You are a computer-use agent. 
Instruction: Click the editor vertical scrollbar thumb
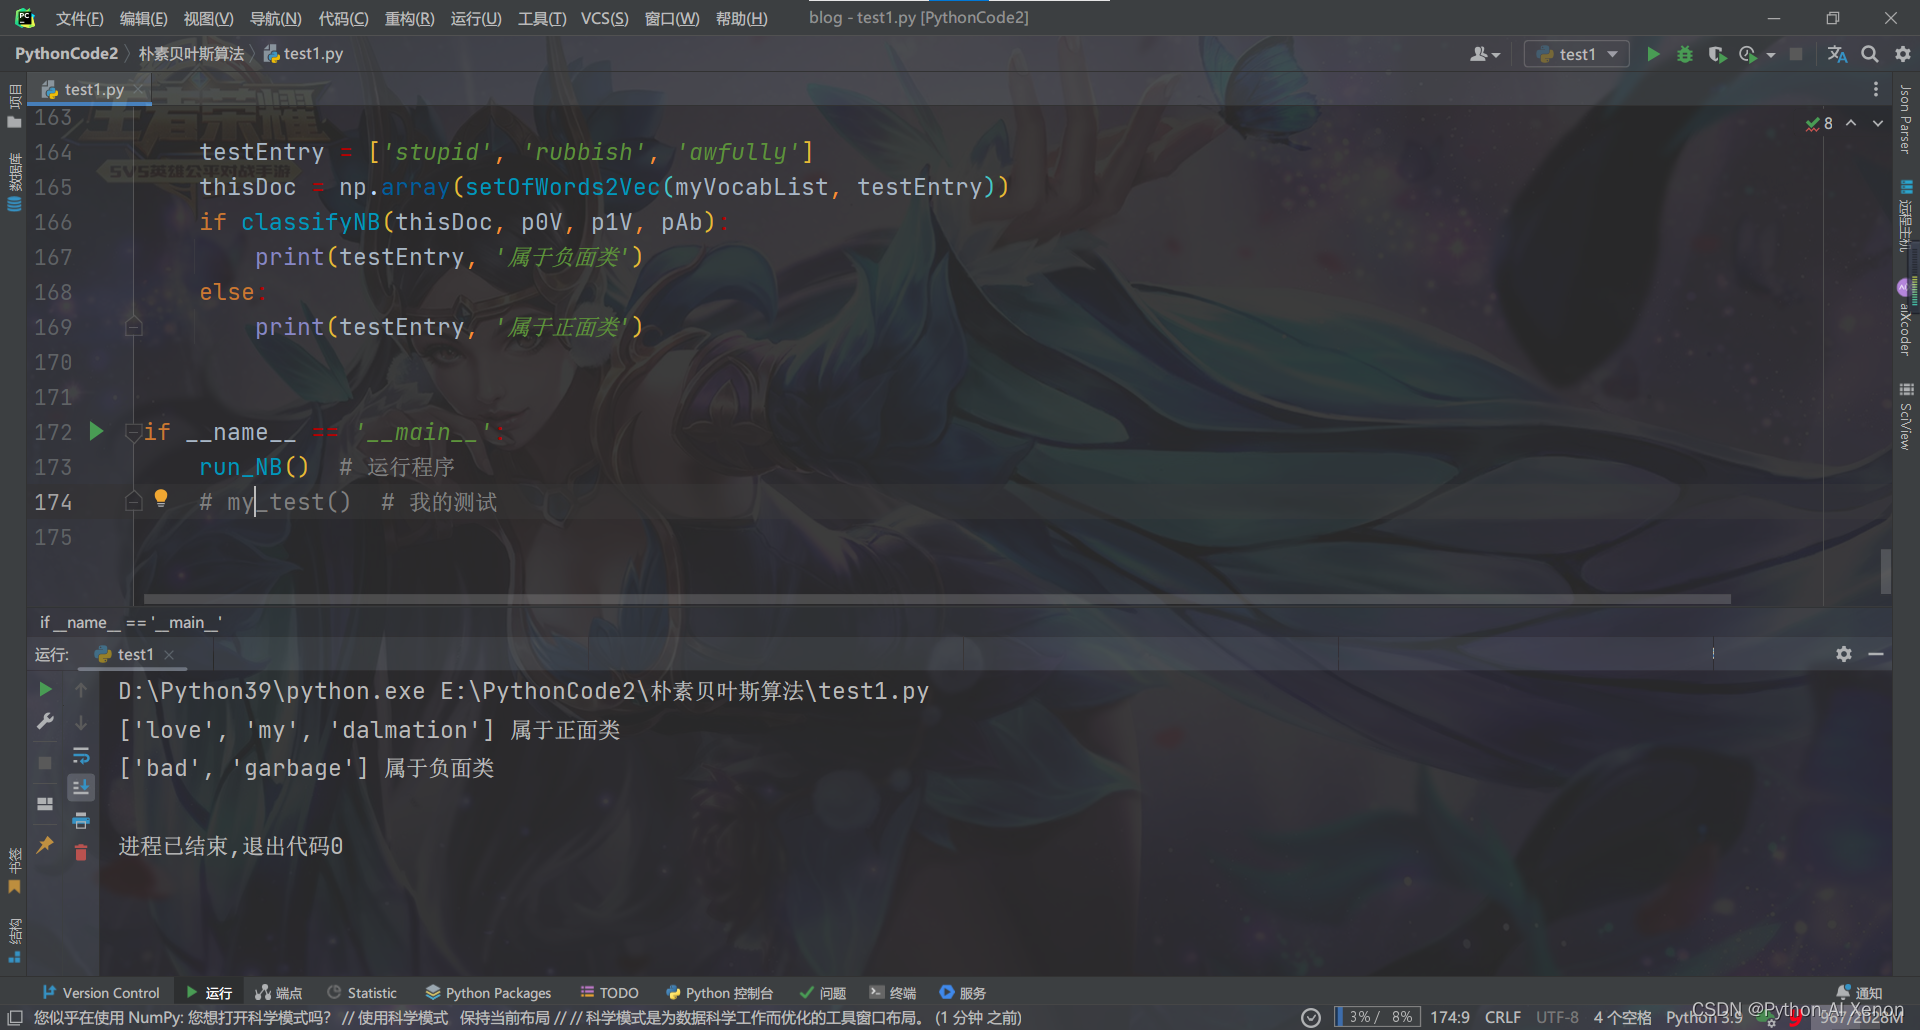(x=1886, y=571)
